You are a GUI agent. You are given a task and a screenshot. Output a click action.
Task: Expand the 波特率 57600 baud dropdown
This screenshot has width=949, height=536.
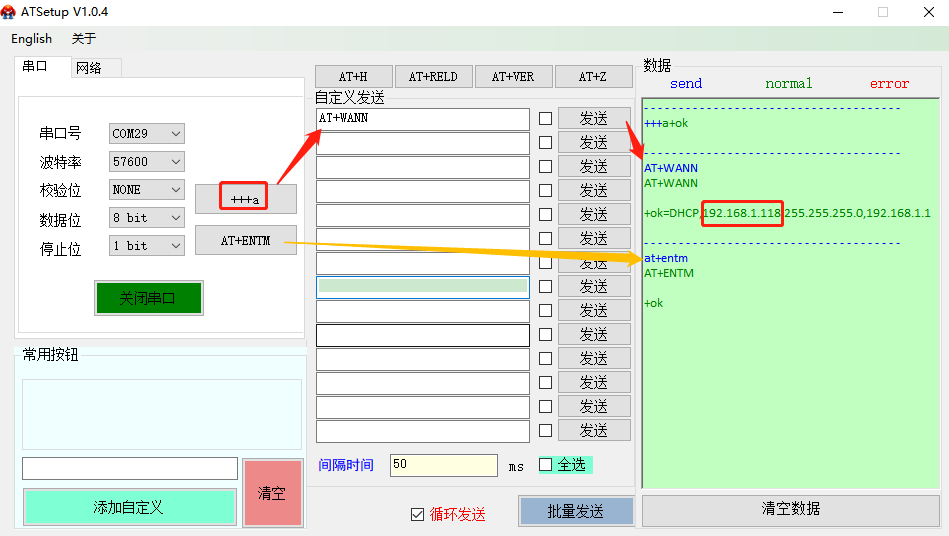pyautogui.click(x=147, y=162)
